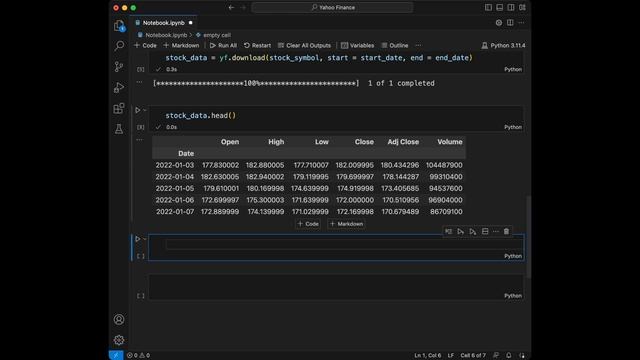
Task: Open notifications bell in status bar
Action: [x=509, y=355]
